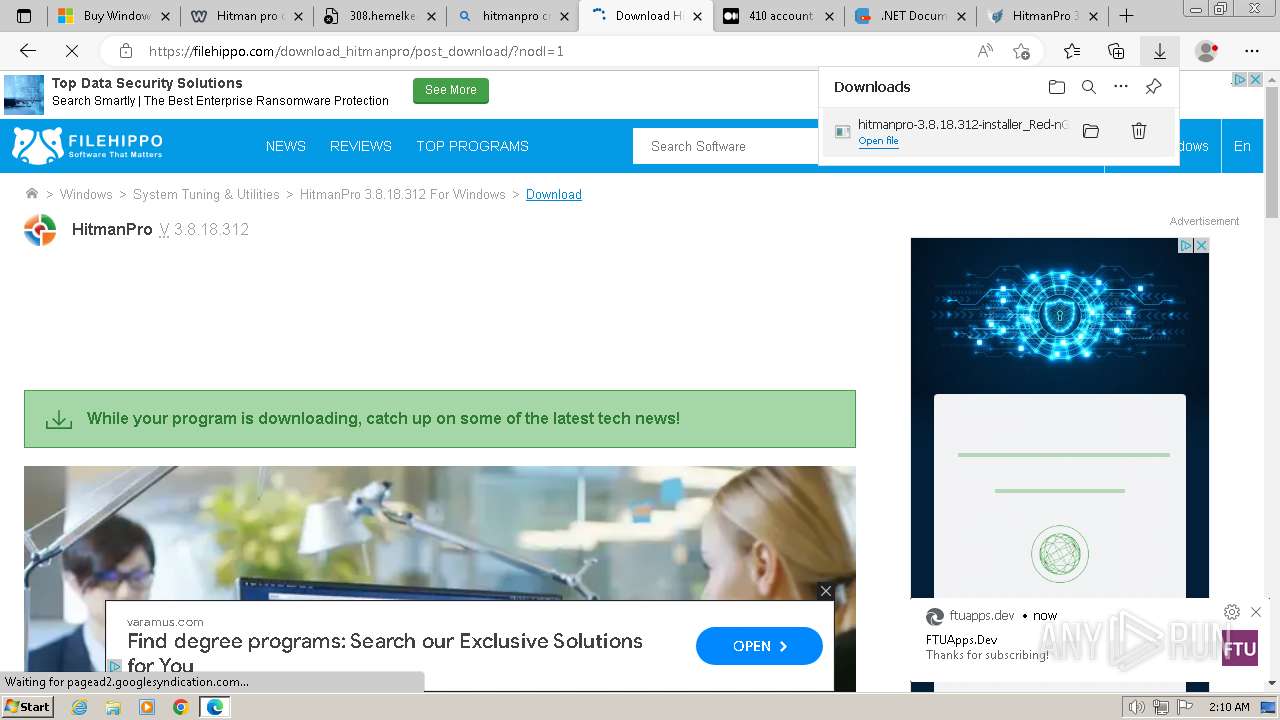Open System Tuning & Utilities breadcrumb
The image size is (1280, 720).
click(206, 194)
